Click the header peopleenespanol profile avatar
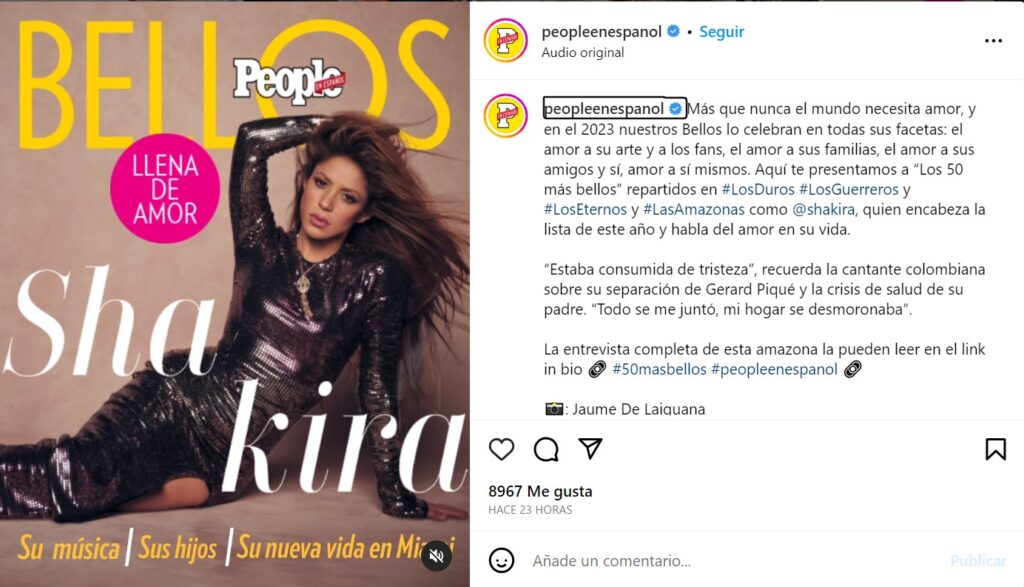The image size is (1024, 587). [x=505, y=40]
